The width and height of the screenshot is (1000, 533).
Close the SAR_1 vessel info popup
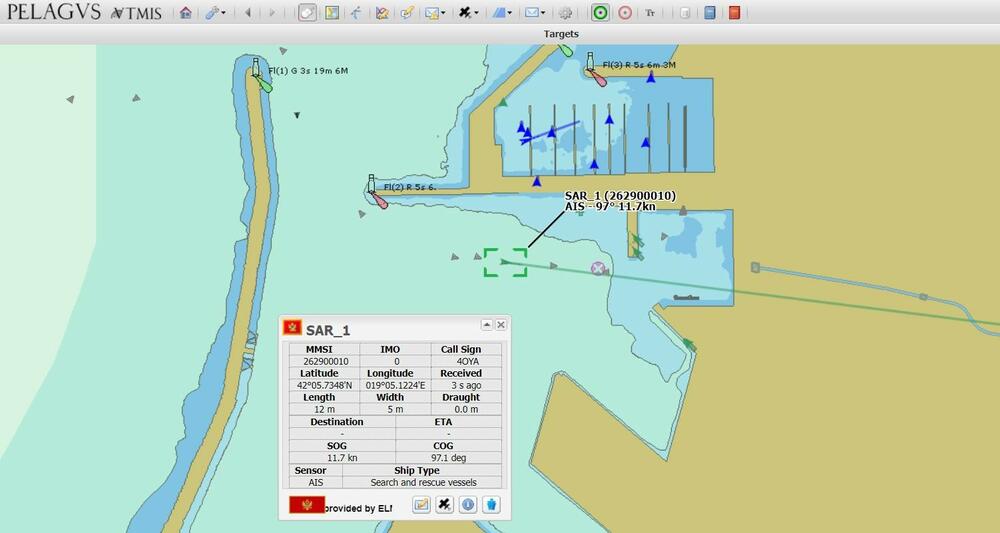pos(501,325)
